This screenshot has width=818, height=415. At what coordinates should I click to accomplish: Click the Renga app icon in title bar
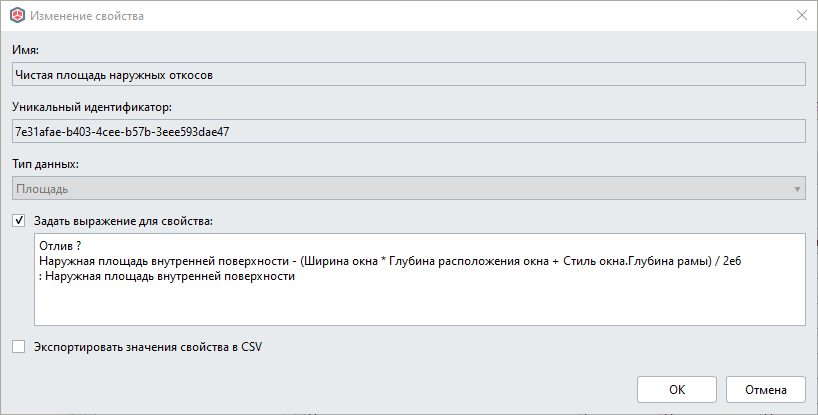pos(18,16)
